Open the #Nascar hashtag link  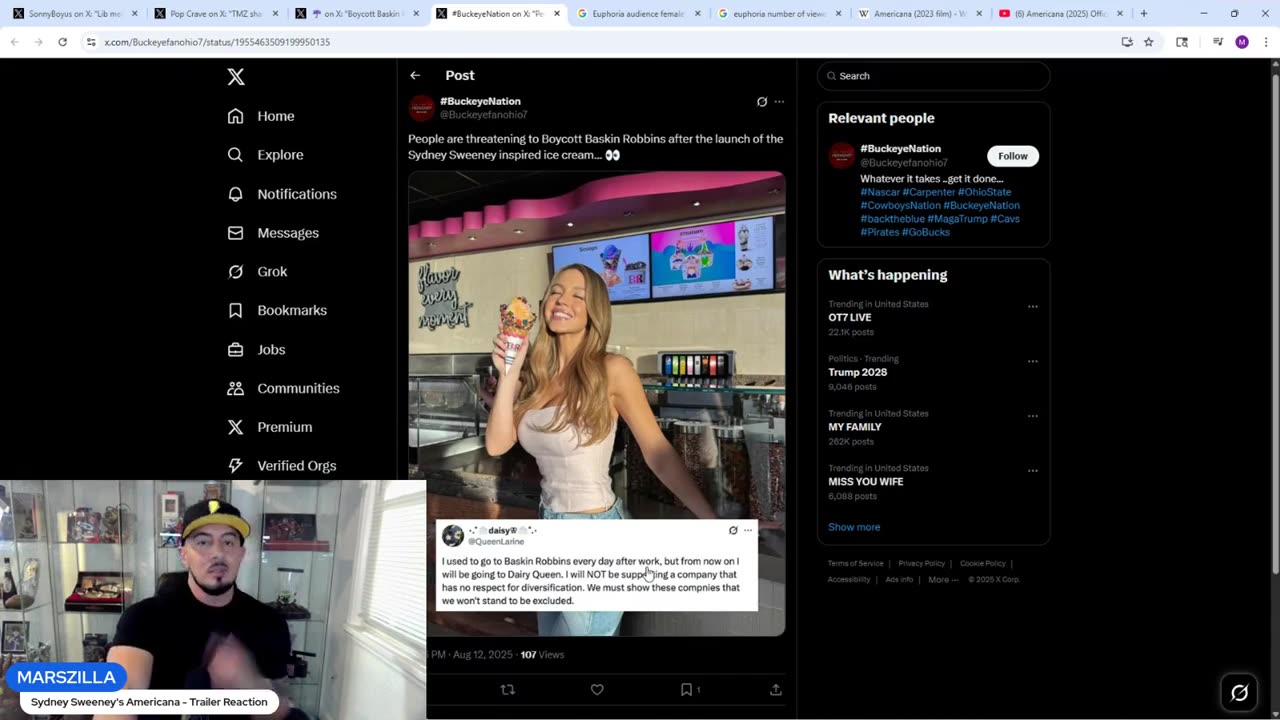click(880, 192)
